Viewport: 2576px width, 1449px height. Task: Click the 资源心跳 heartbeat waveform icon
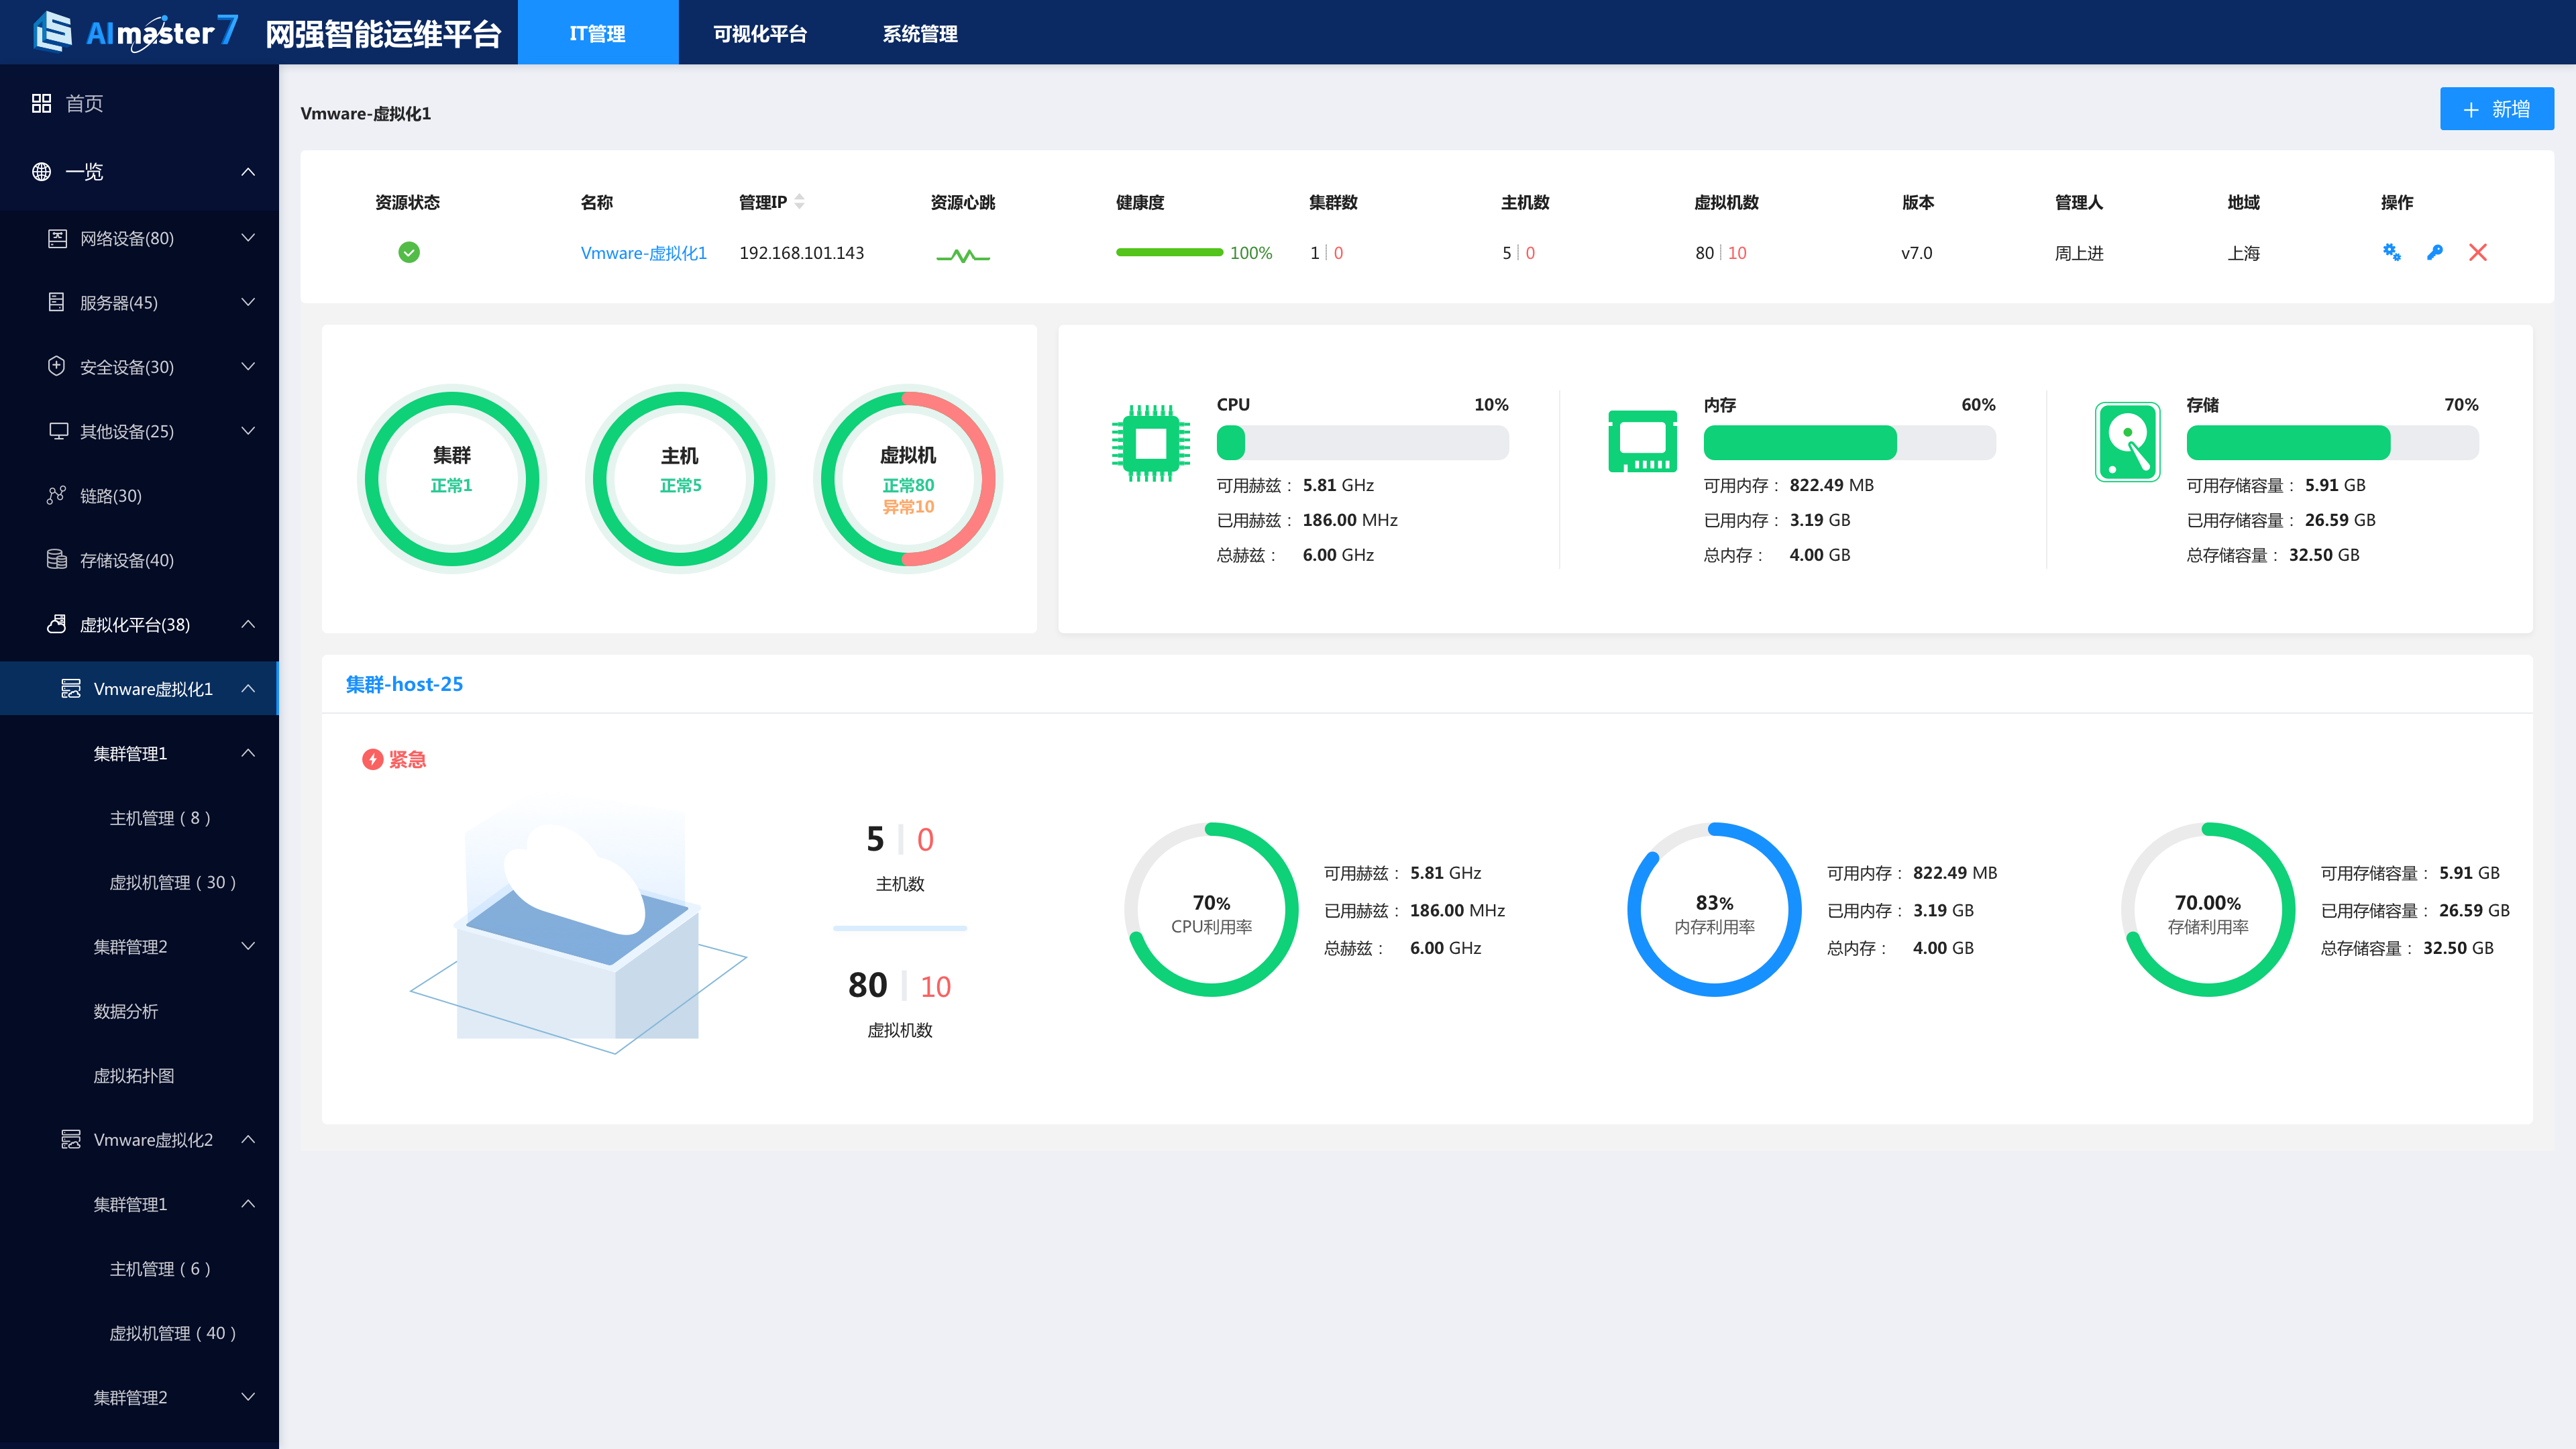click(963, 256)
